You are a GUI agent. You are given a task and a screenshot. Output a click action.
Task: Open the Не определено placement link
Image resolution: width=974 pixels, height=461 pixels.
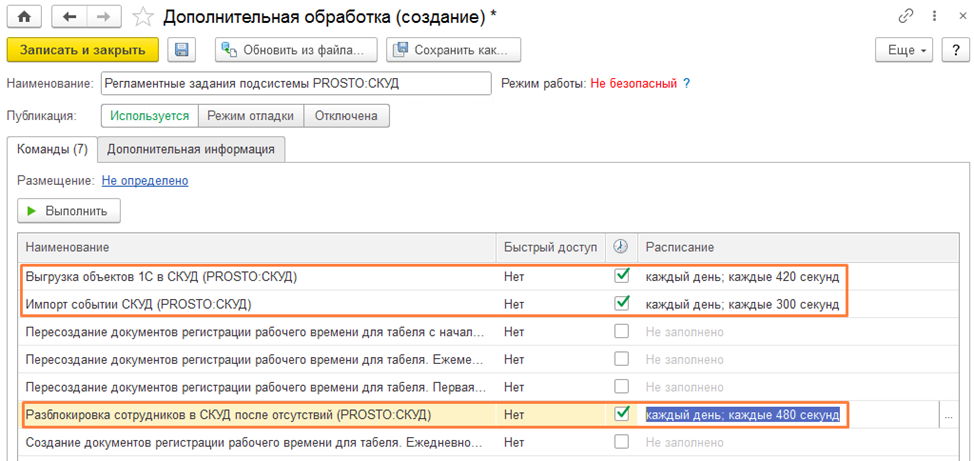[x=145, y=180]
